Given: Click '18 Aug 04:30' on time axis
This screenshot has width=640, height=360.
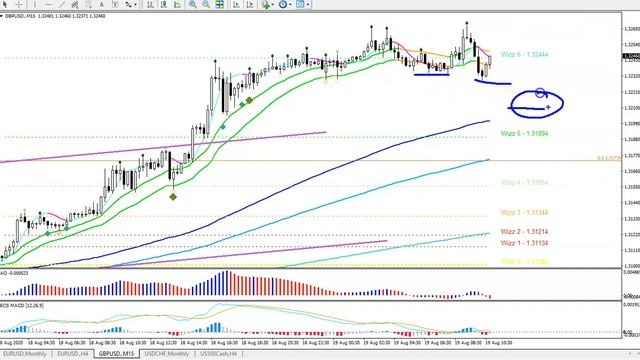Looking at the screenshot, I should (x=42, y=343).
